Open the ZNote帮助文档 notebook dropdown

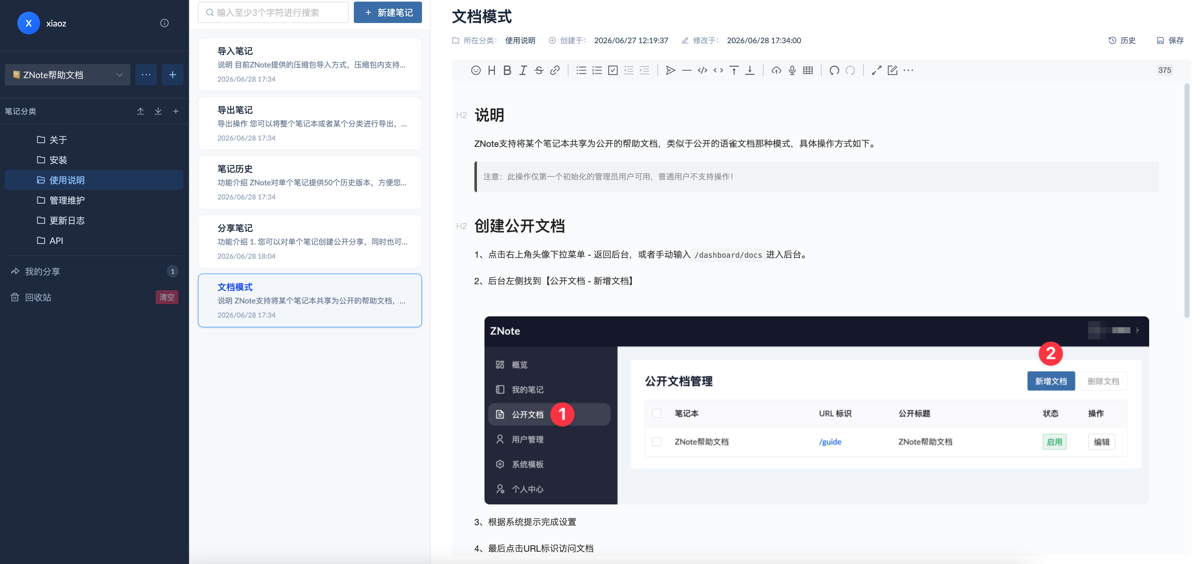pos(67,75)
